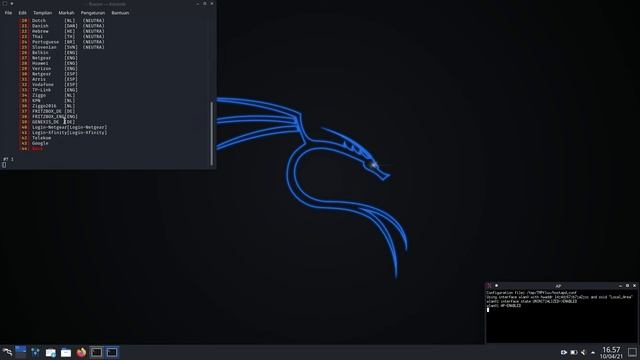Click the 'Danish' row in the list
This screenshot has height=360, width=640.
click(x=62, y=26)
